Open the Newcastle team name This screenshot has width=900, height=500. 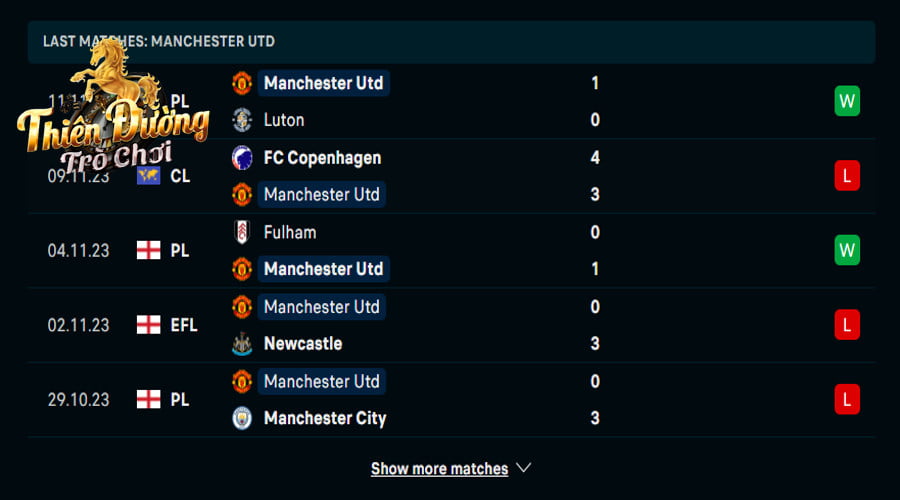[x=302, y=344]
